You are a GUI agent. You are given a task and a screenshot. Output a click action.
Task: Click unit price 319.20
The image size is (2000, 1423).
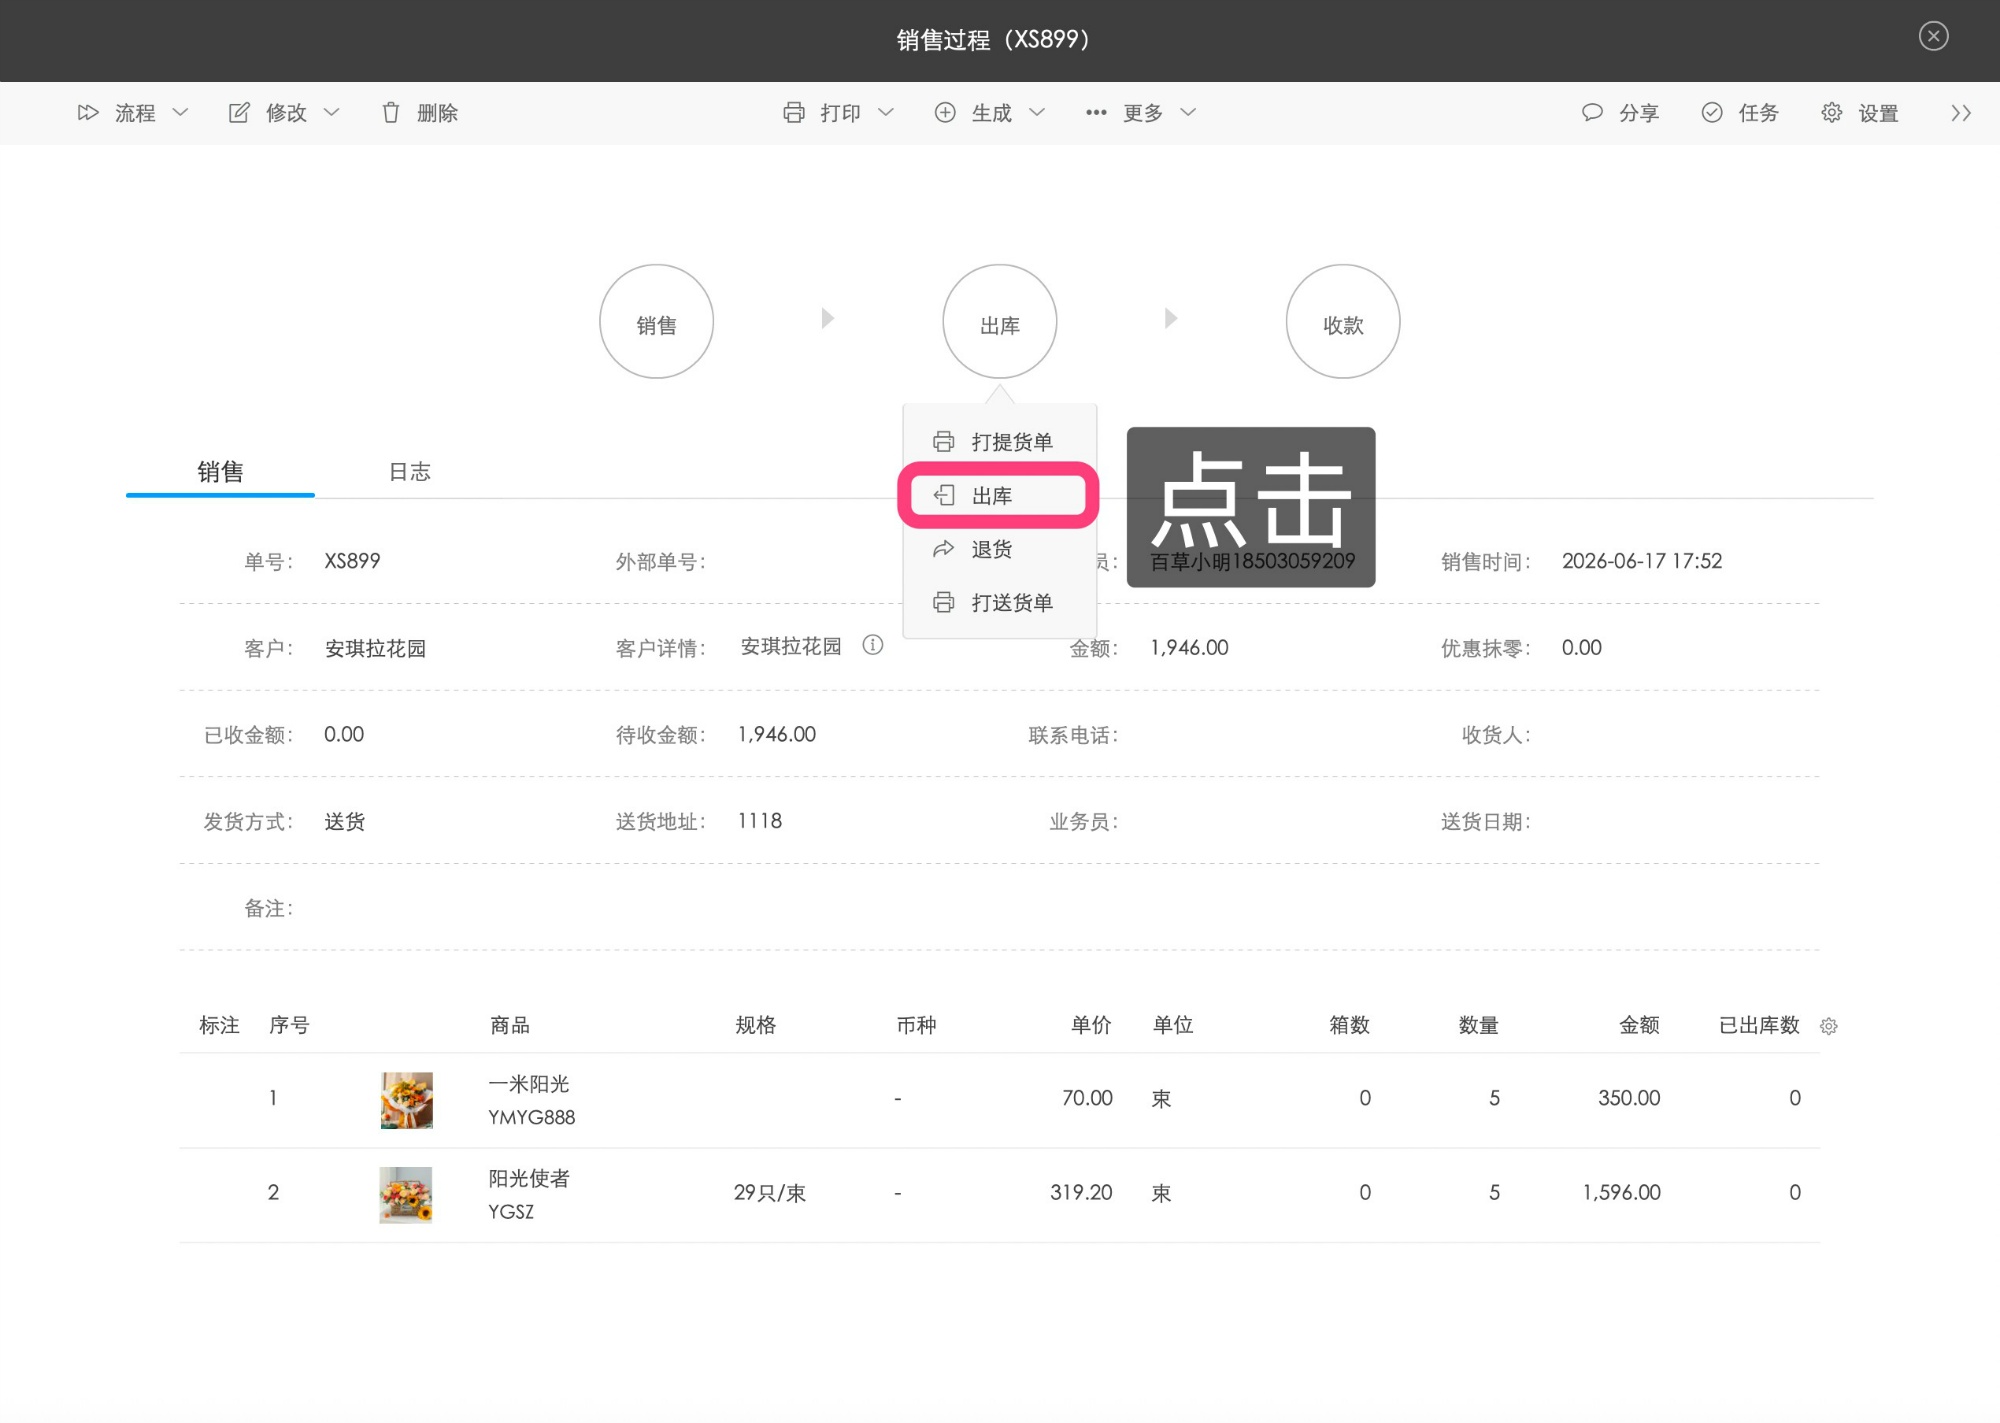[1081, 1192]
